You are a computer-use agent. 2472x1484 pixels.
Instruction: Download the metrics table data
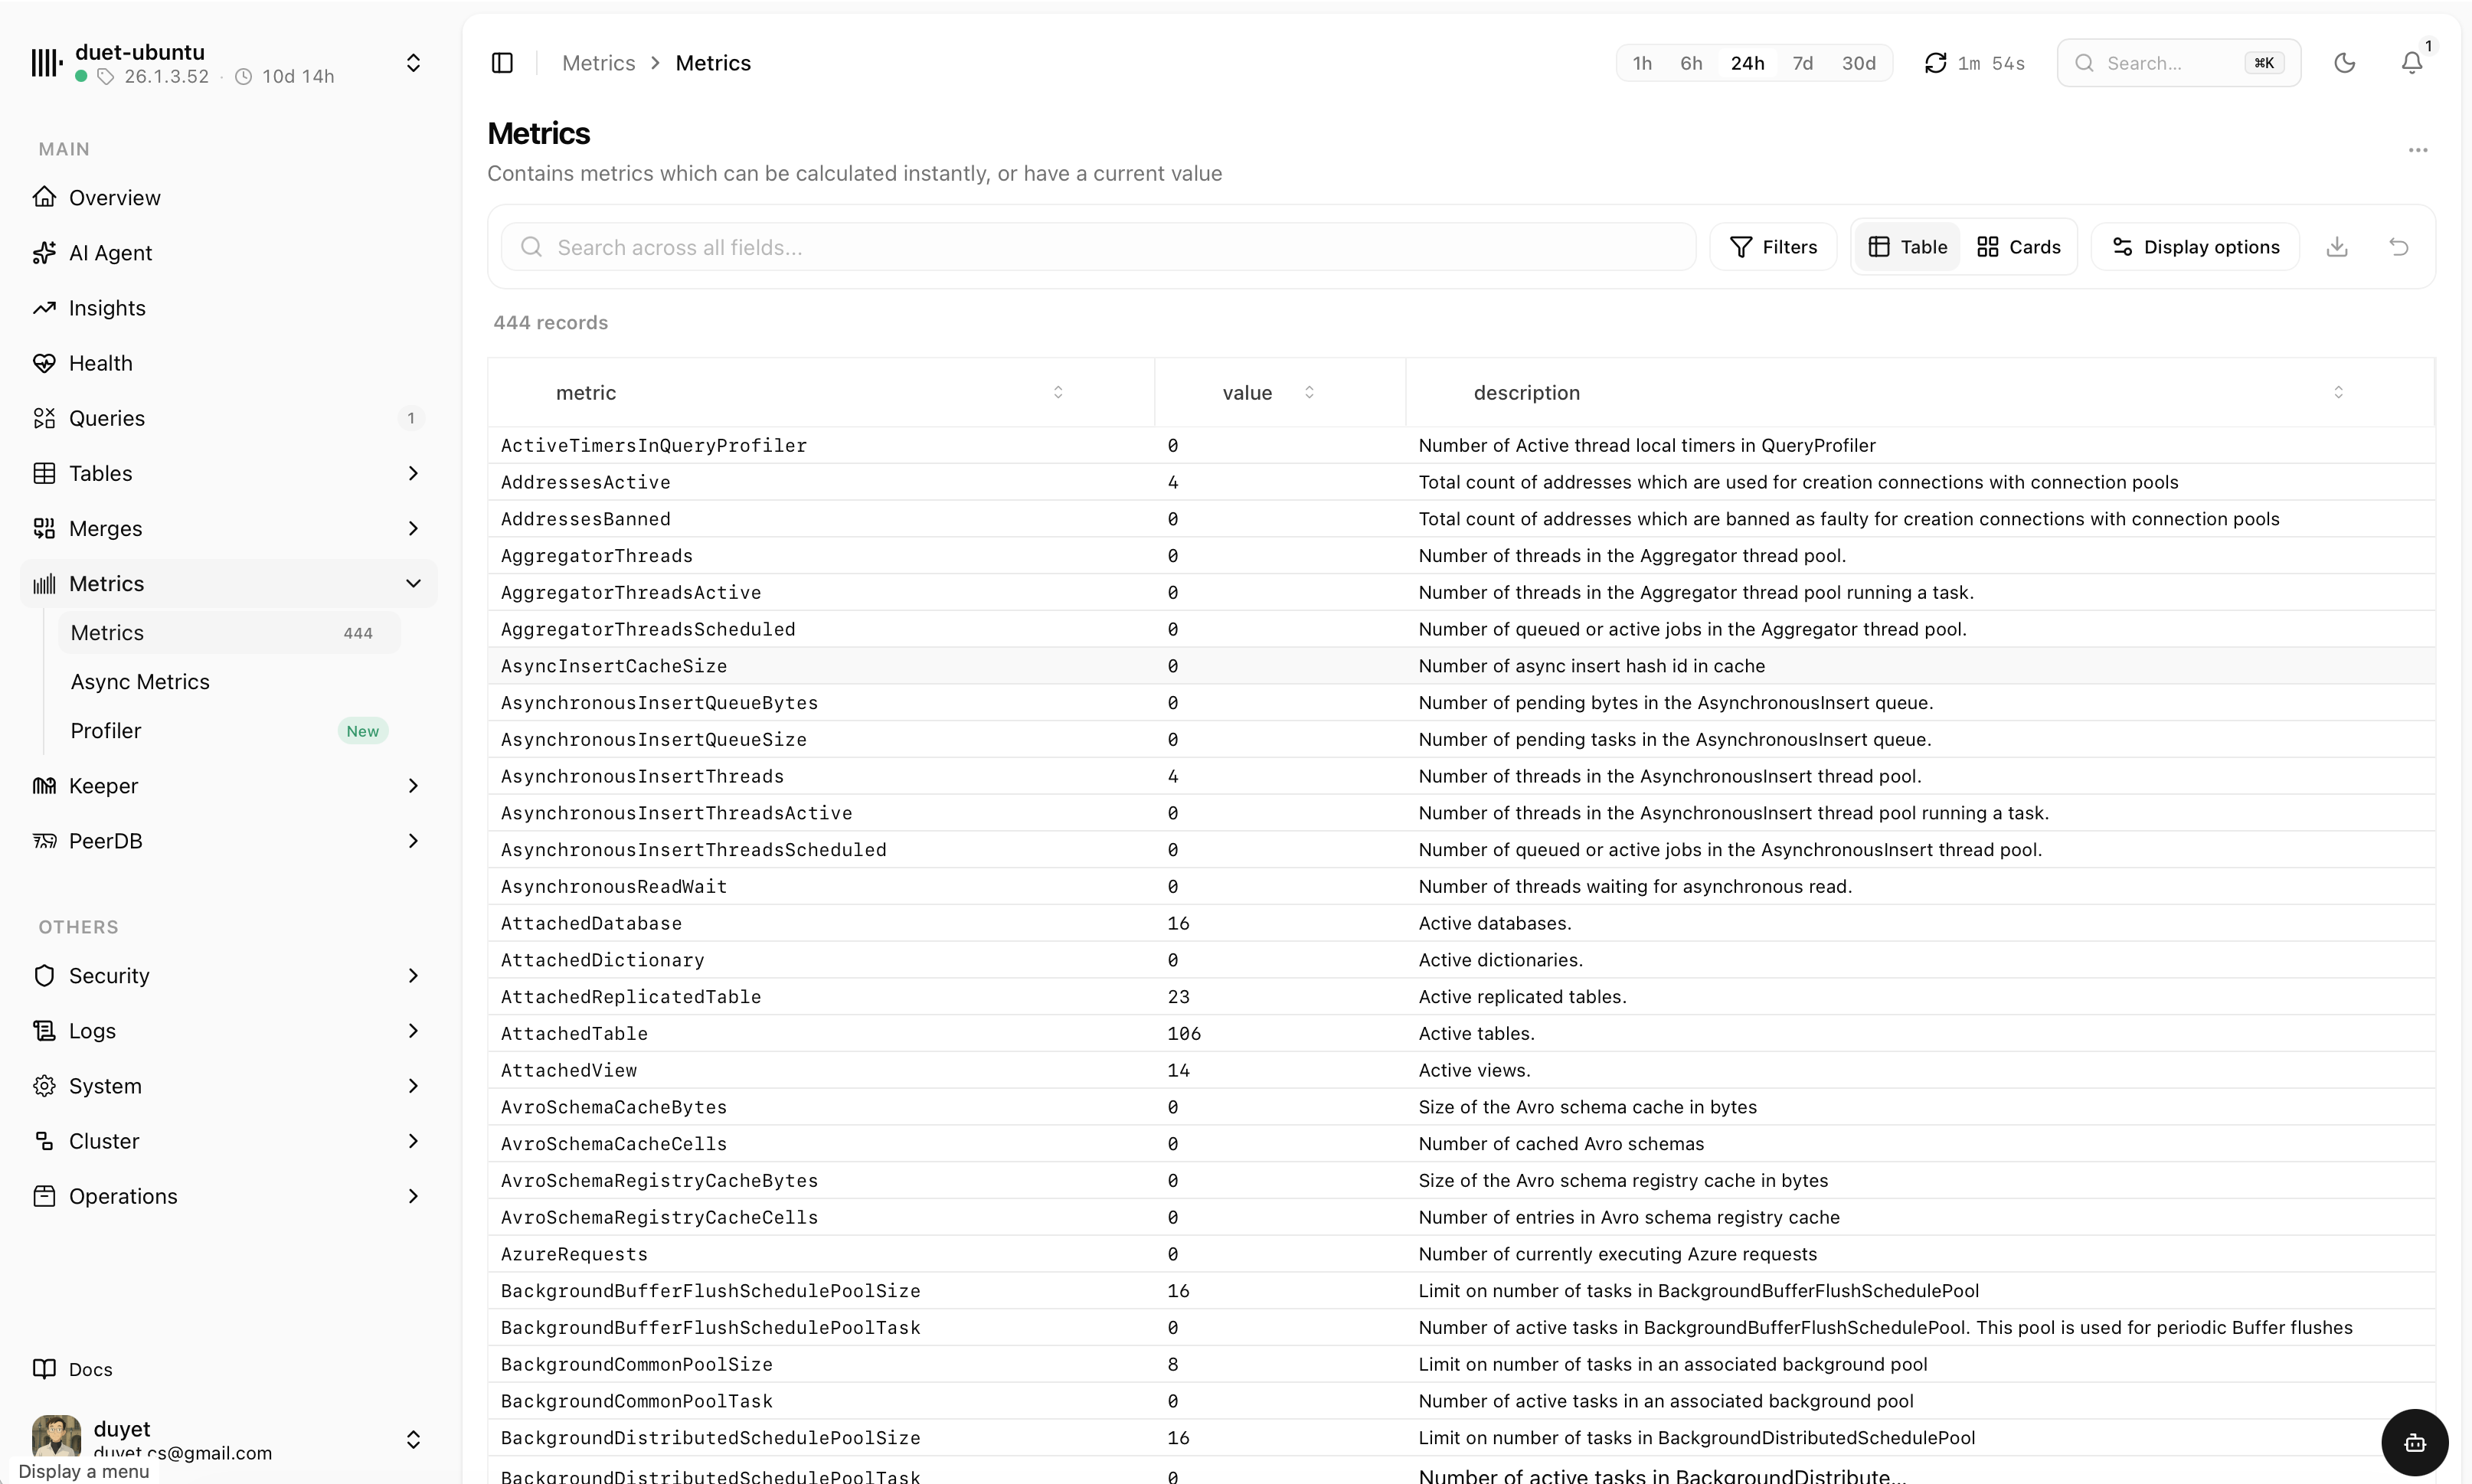tap(2336, 247)
